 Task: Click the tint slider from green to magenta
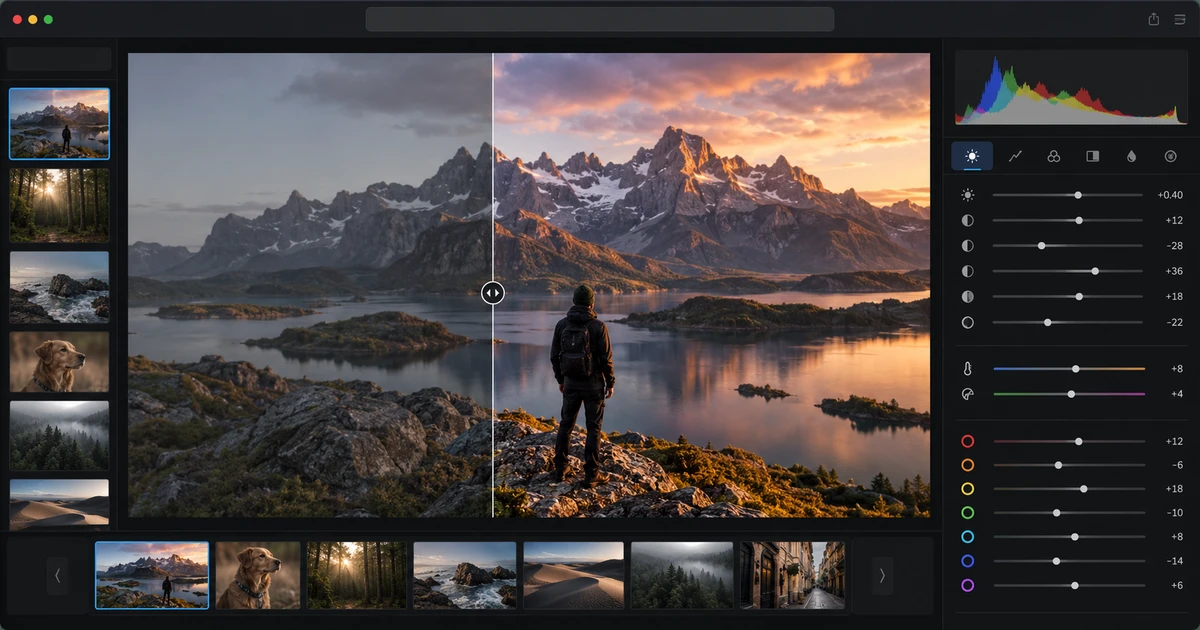click(1069, 394)
